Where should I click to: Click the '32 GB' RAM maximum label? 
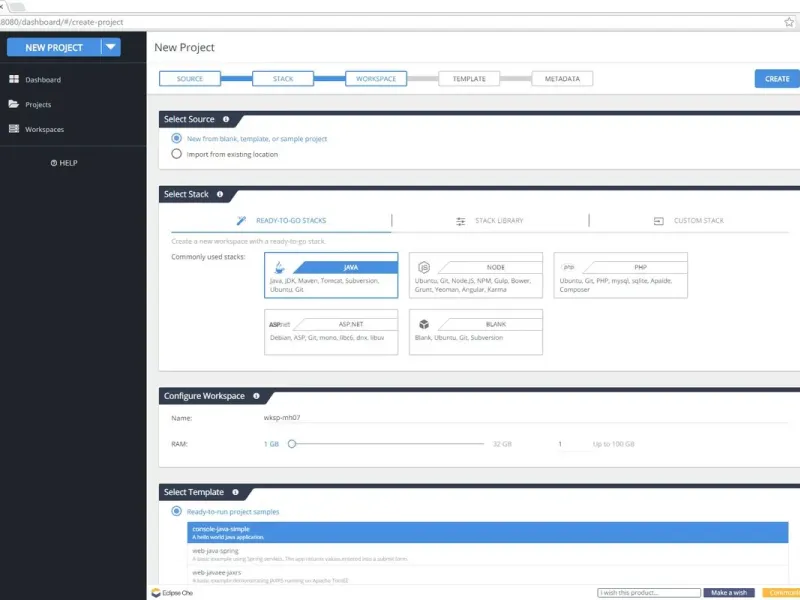[x=502, y=444]
